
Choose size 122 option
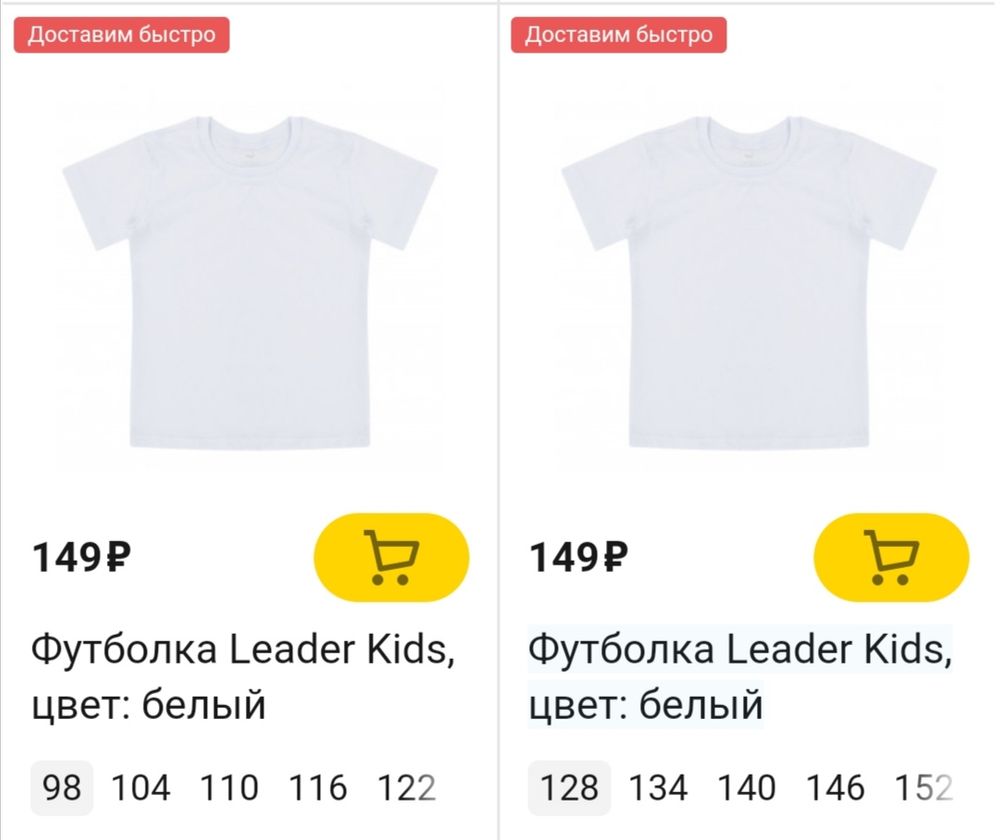[406, 788]
